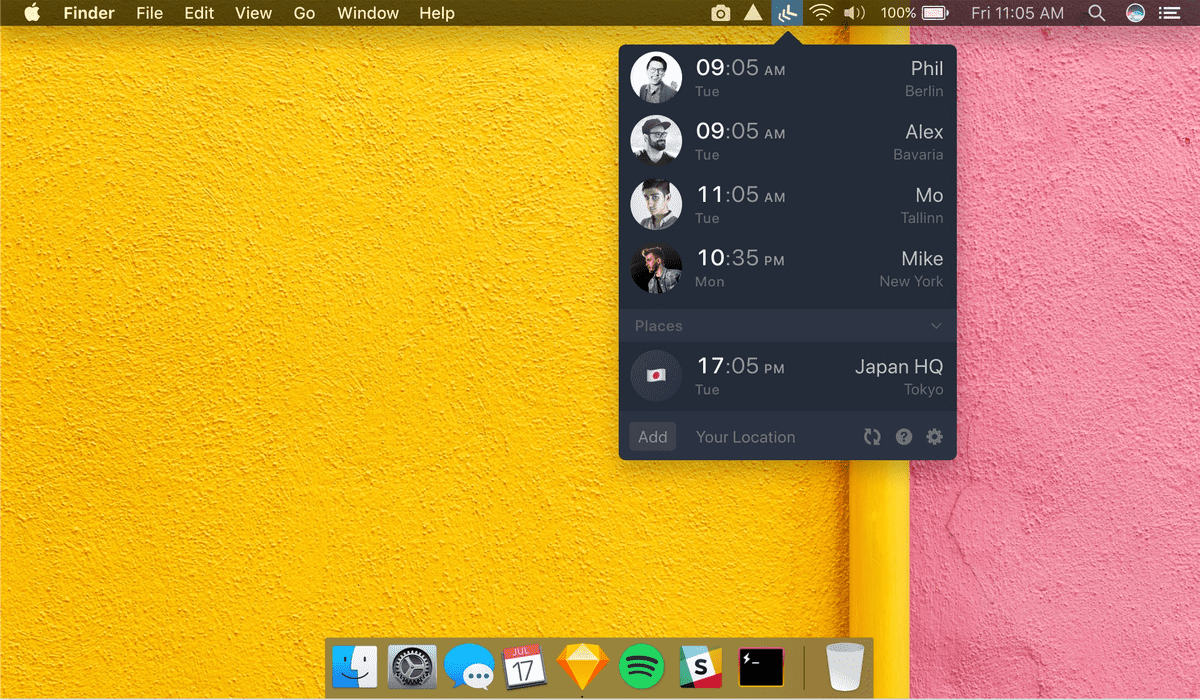Open the Apple menu
The image size is (1200, 700).
click(x=32, y=13)
